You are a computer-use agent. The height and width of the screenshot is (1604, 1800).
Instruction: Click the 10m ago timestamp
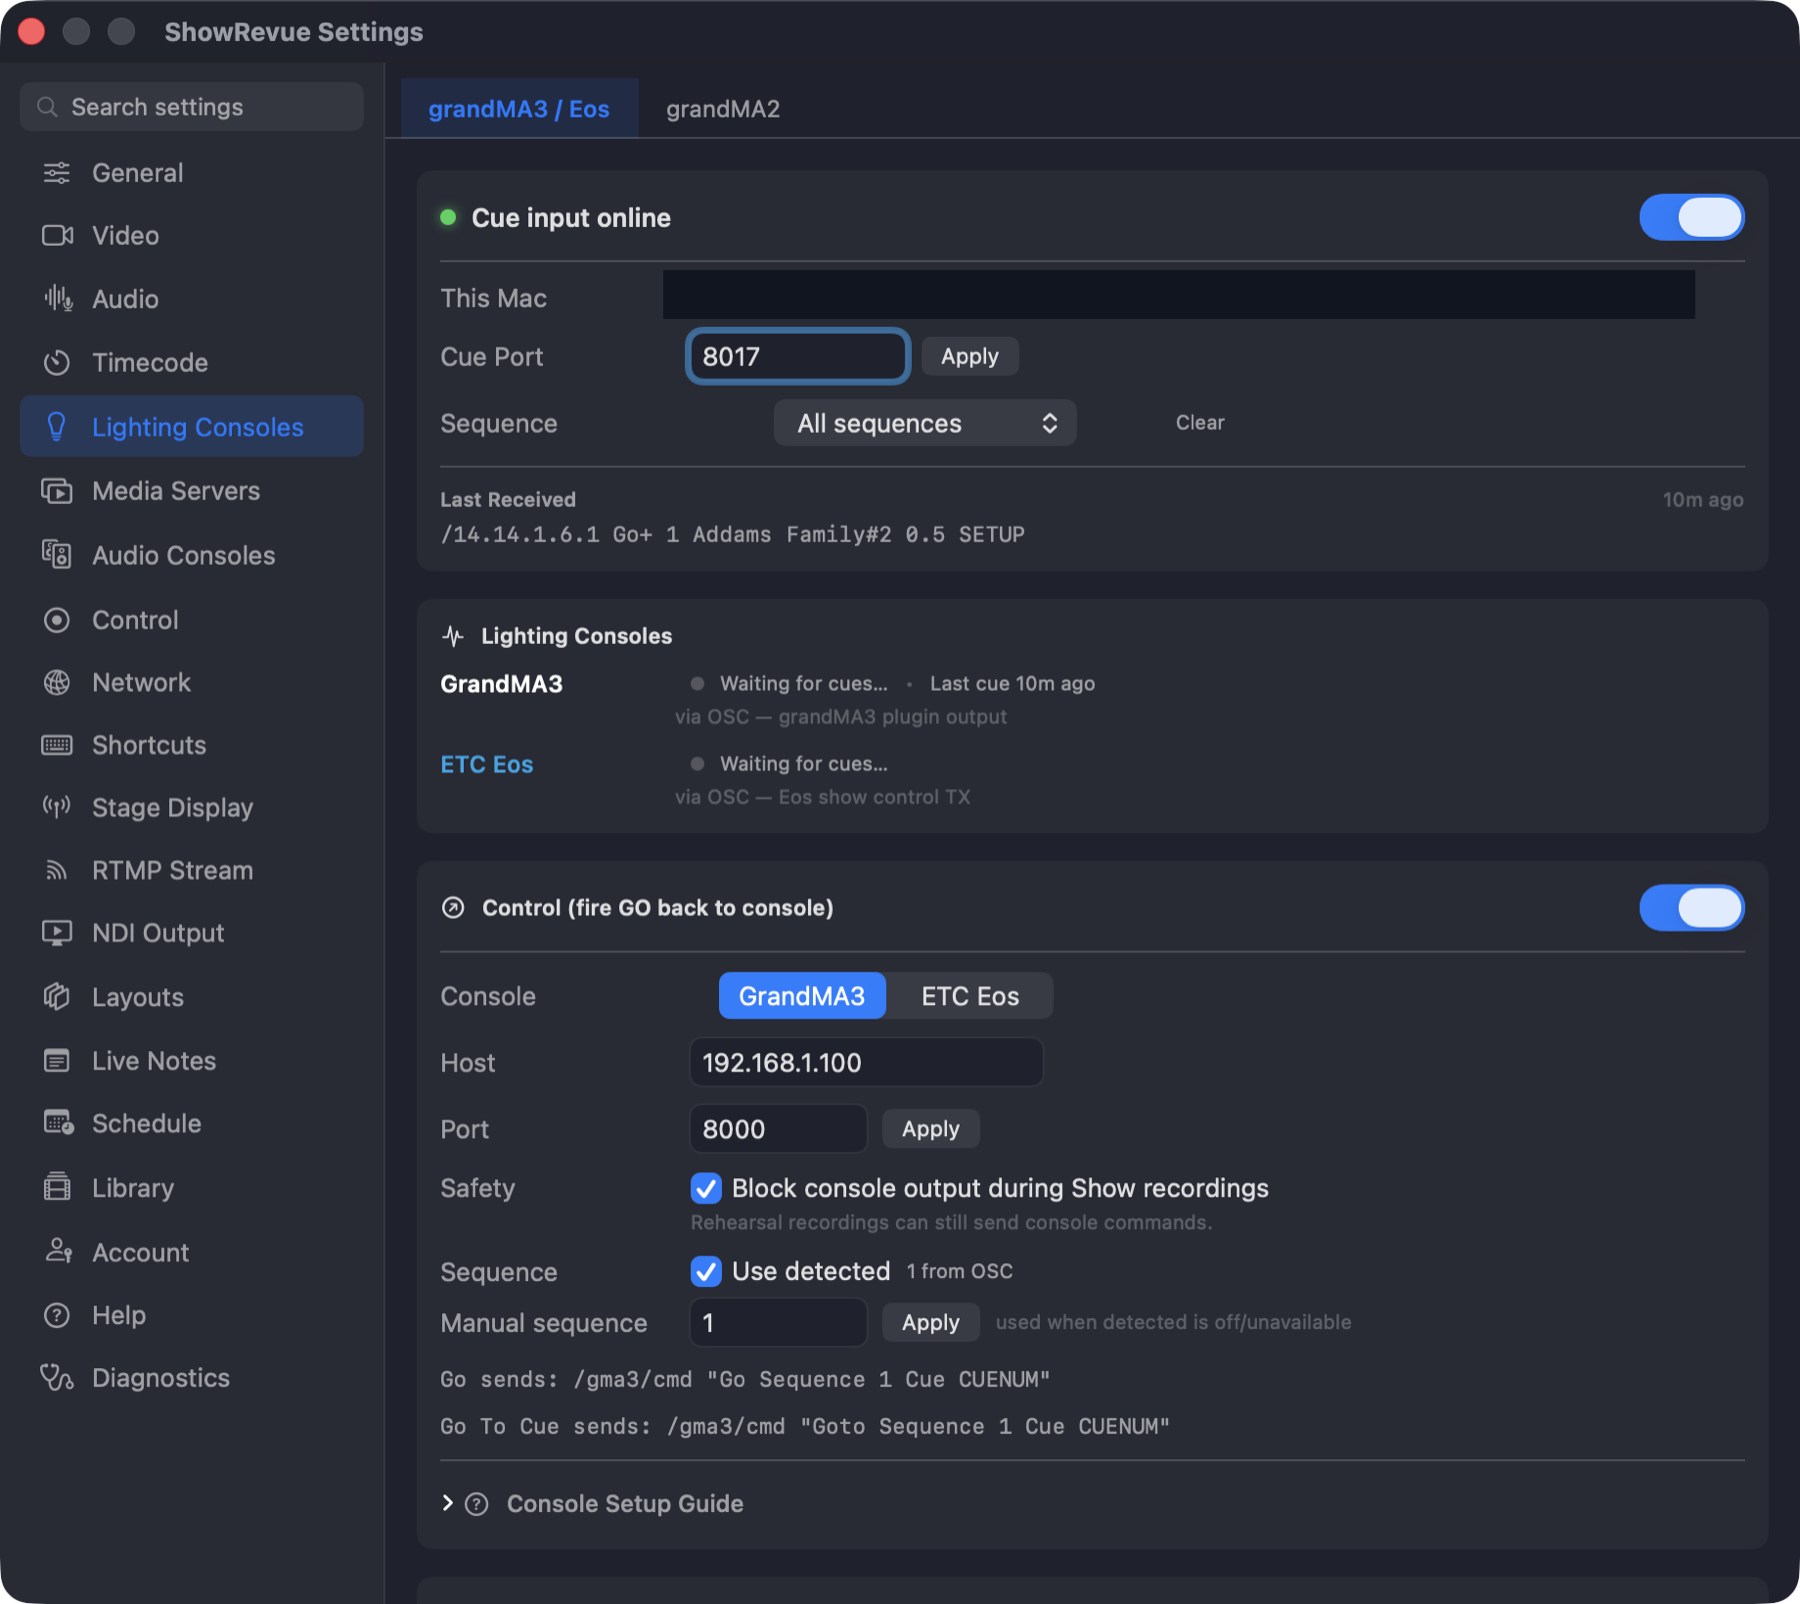click(x=1703, y=500)
